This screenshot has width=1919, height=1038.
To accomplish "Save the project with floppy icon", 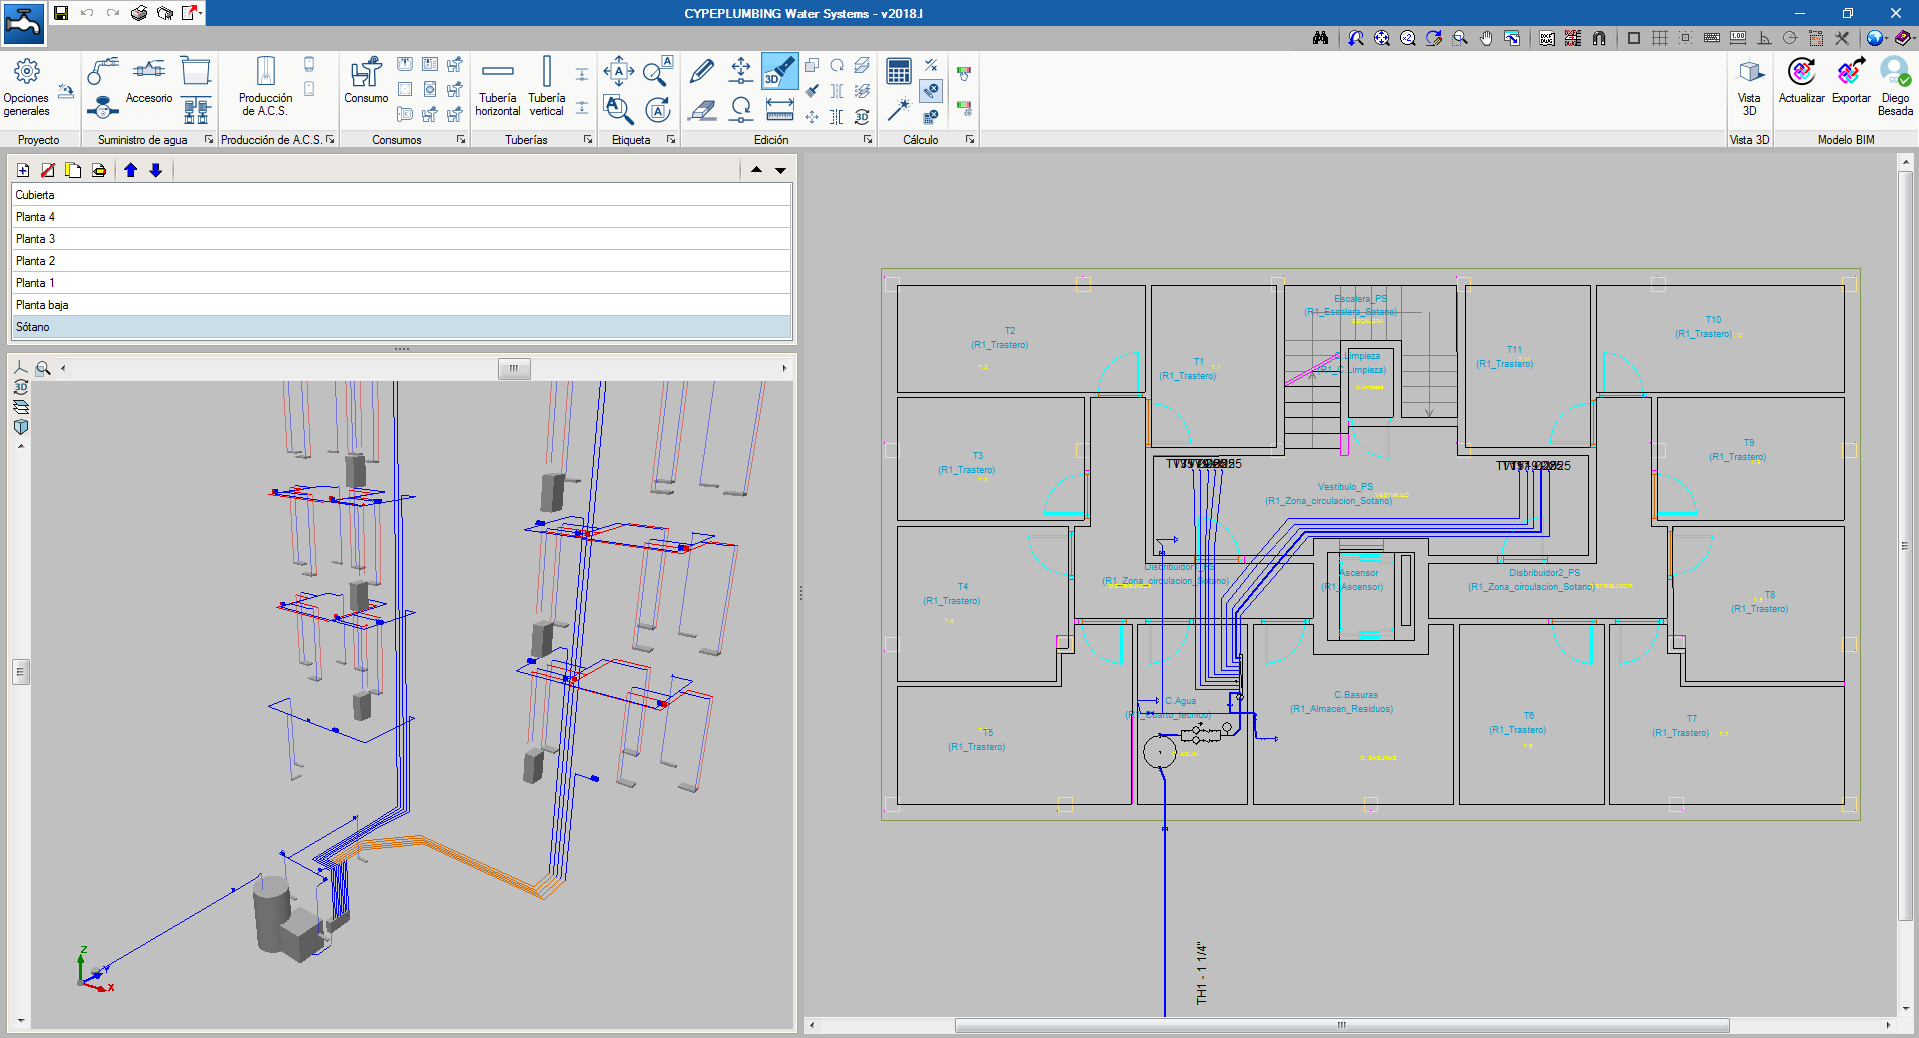I will coord(61,13).
